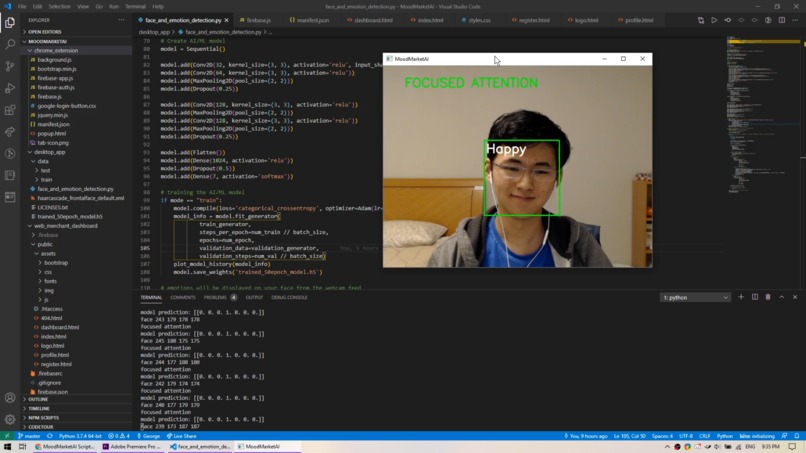The image size is (806, 453).
Task: Select the '1: python' terminal dropdown
Action: coord(695,297)
